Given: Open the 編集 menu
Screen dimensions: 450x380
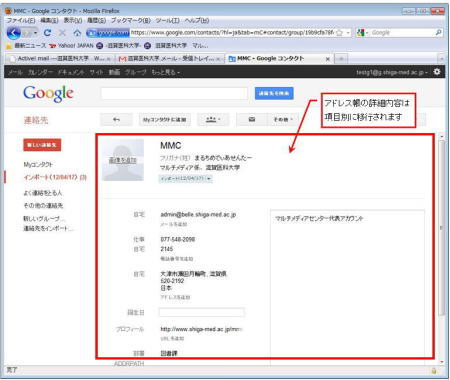Looking at the screenshot, I should (x=49, y=20).
